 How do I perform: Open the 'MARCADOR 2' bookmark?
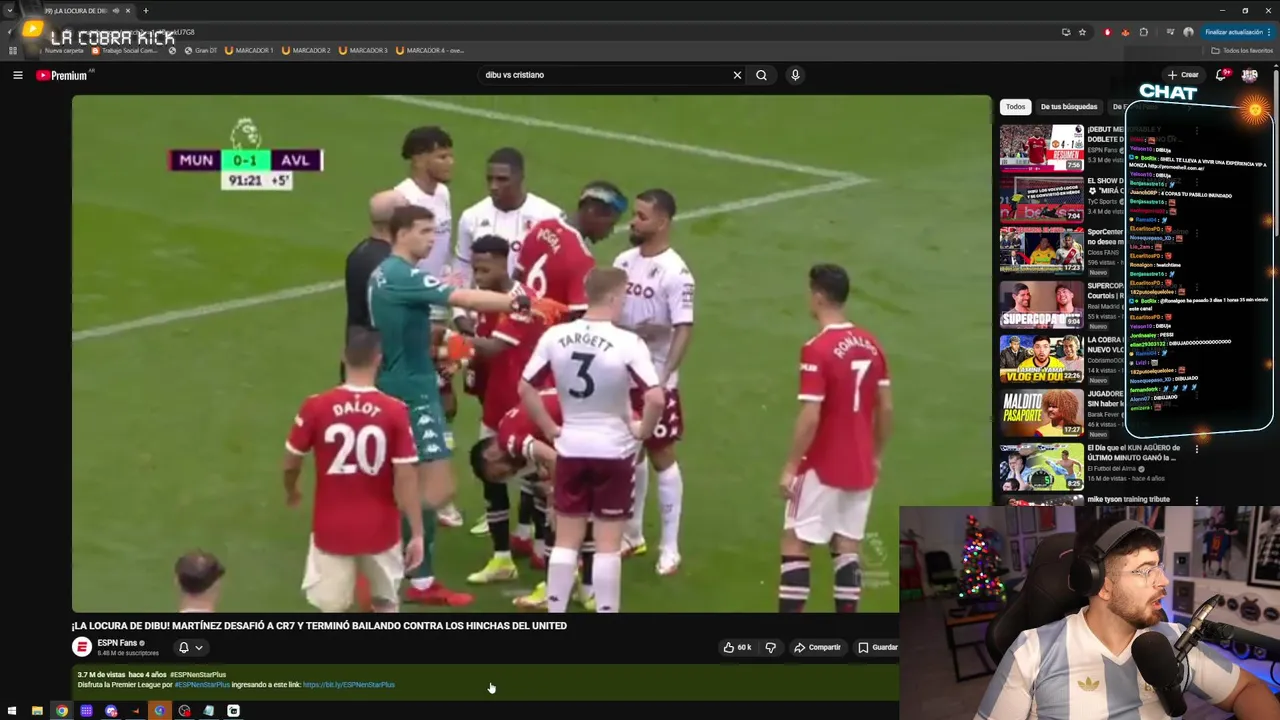click(x=306, y=50)
